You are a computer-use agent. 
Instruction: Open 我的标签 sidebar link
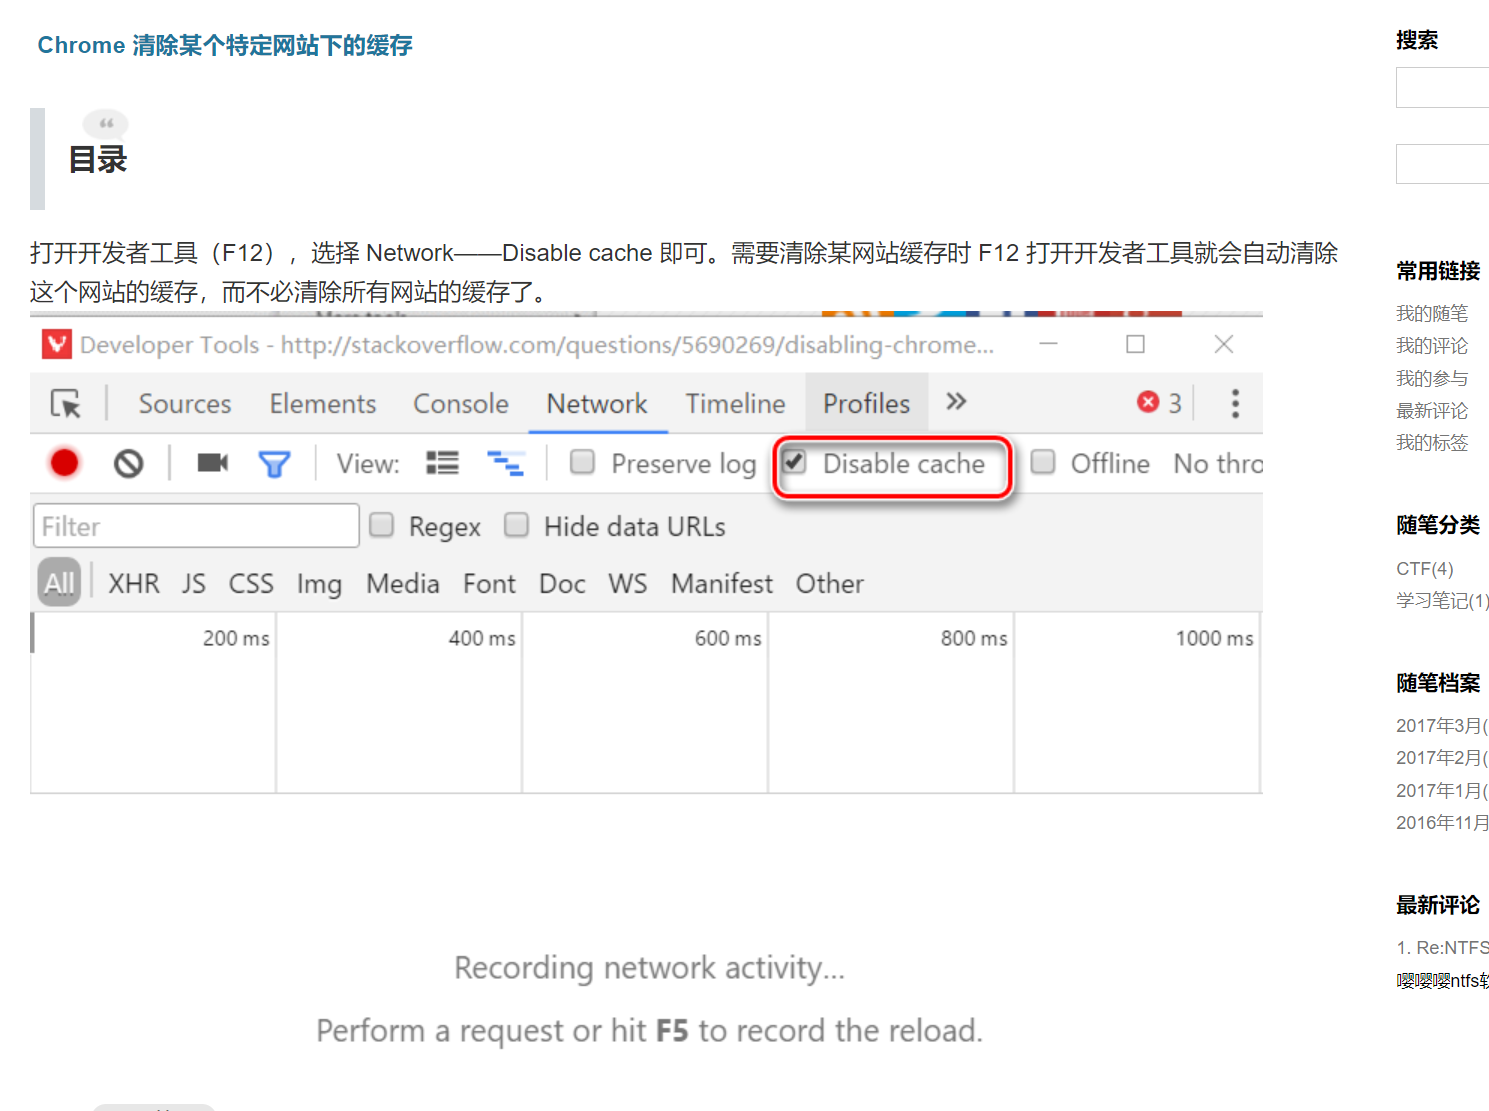tap(1432, 443)
